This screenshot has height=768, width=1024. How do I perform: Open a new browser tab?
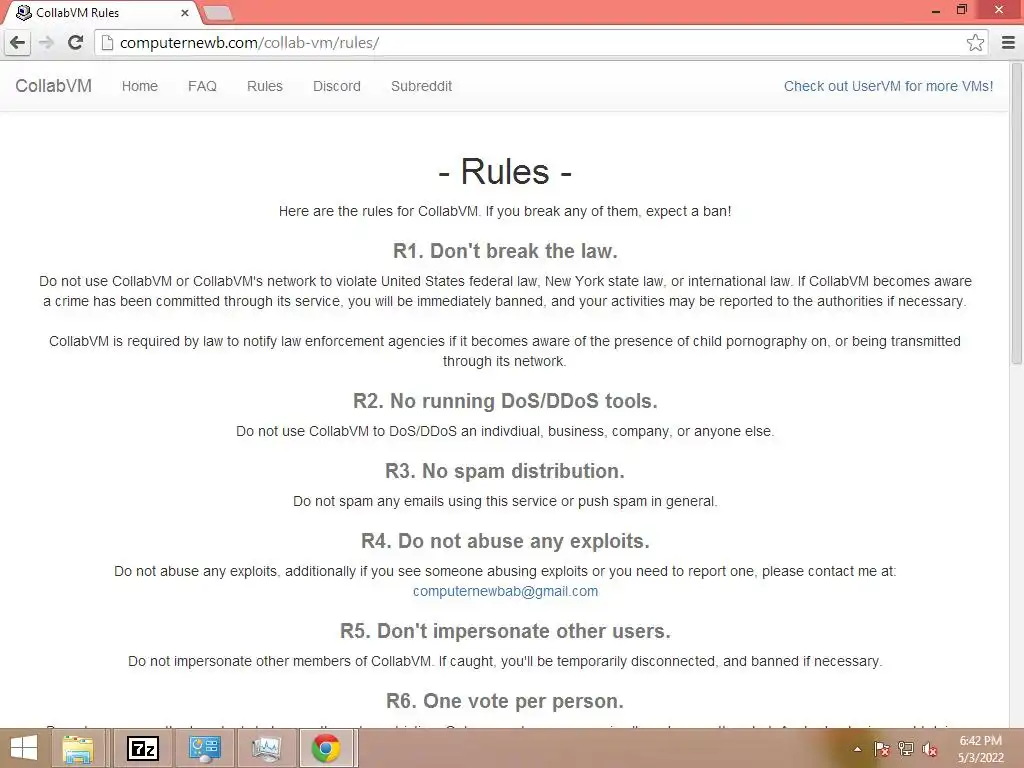(217, 12)
